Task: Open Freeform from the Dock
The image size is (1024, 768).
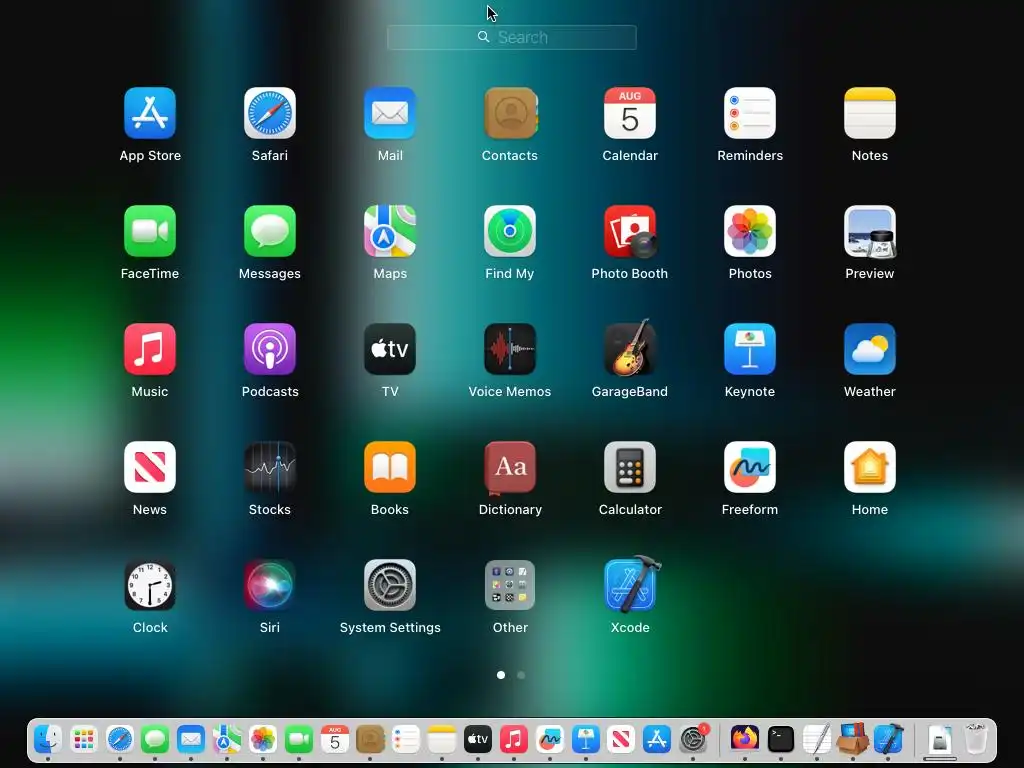Action: point(550,739)
